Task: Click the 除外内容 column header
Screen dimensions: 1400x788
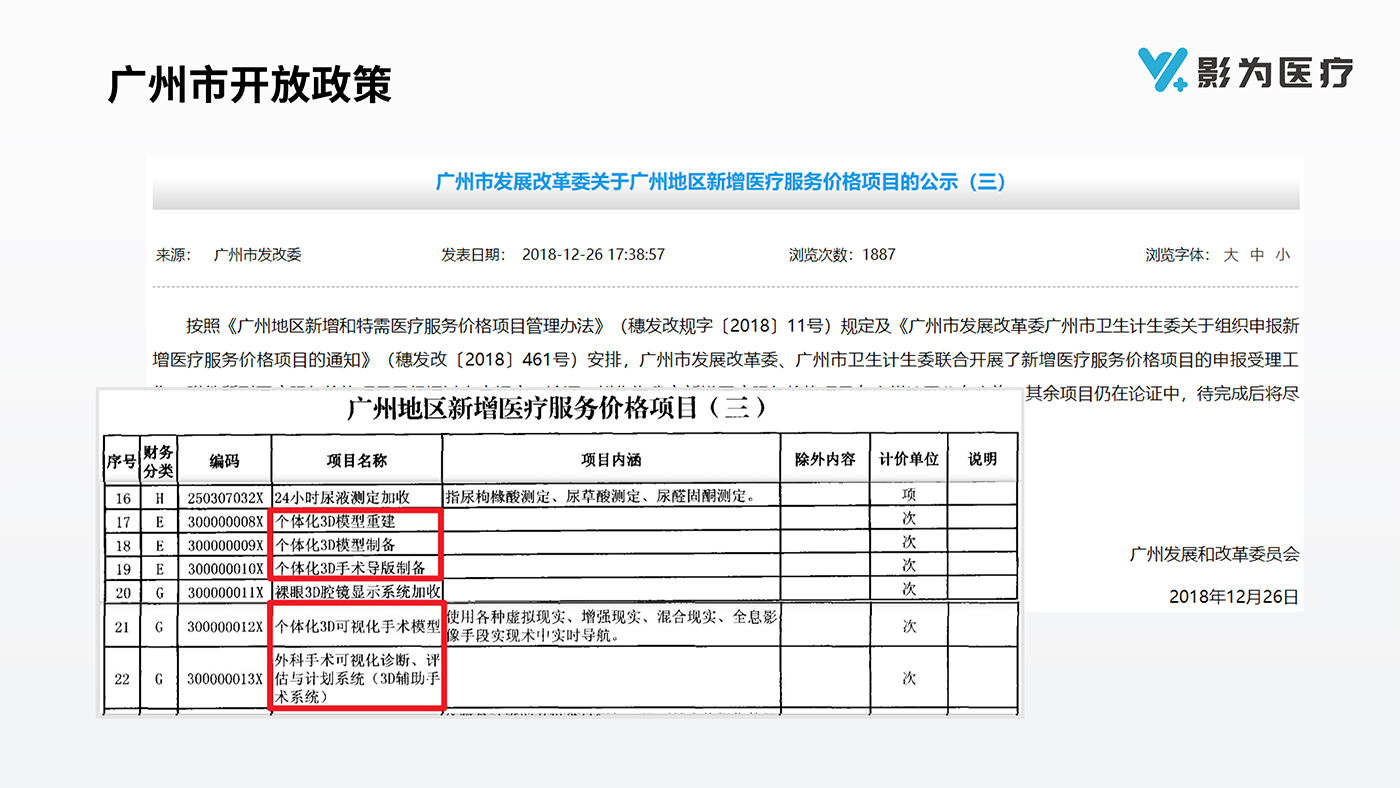Action: (825, 460)
